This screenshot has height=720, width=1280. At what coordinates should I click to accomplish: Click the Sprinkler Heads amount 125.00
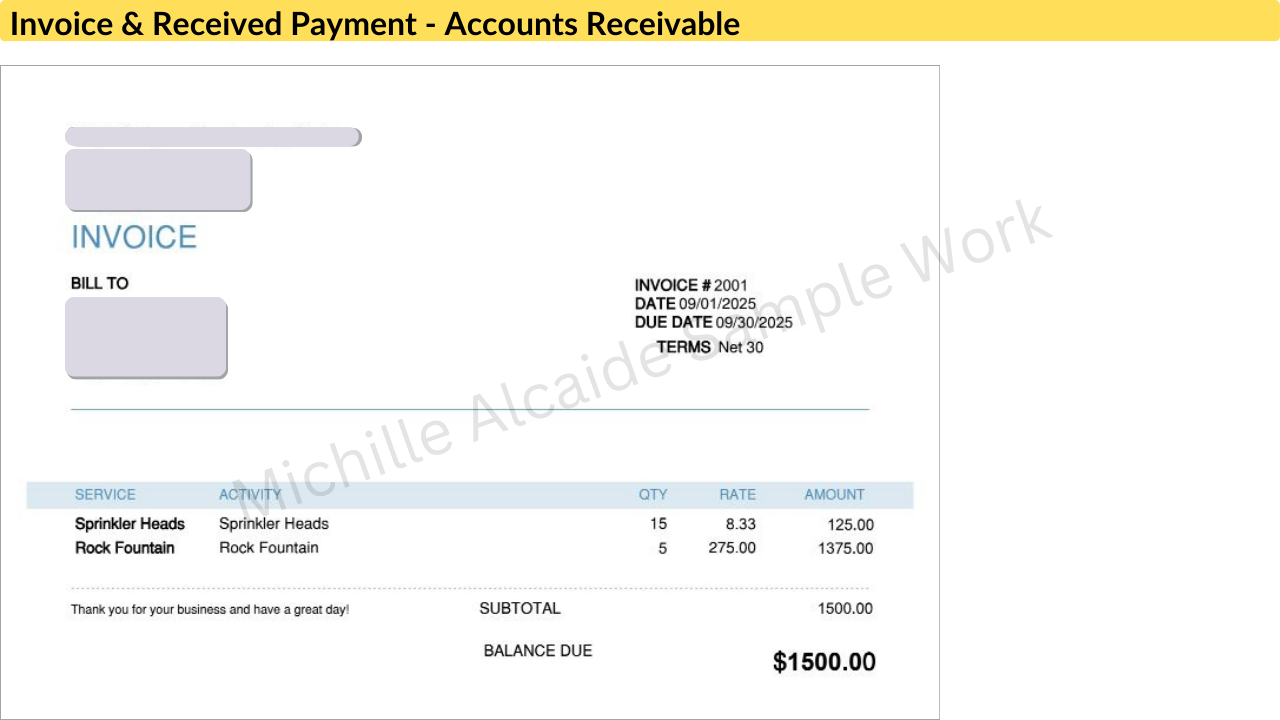pos(850,524)
